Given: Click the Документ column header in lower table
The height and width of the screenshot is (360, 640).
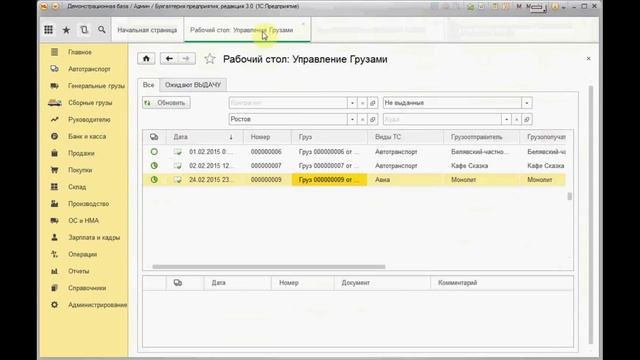Looking at the screenshot, I should click(x=382, y=283).
